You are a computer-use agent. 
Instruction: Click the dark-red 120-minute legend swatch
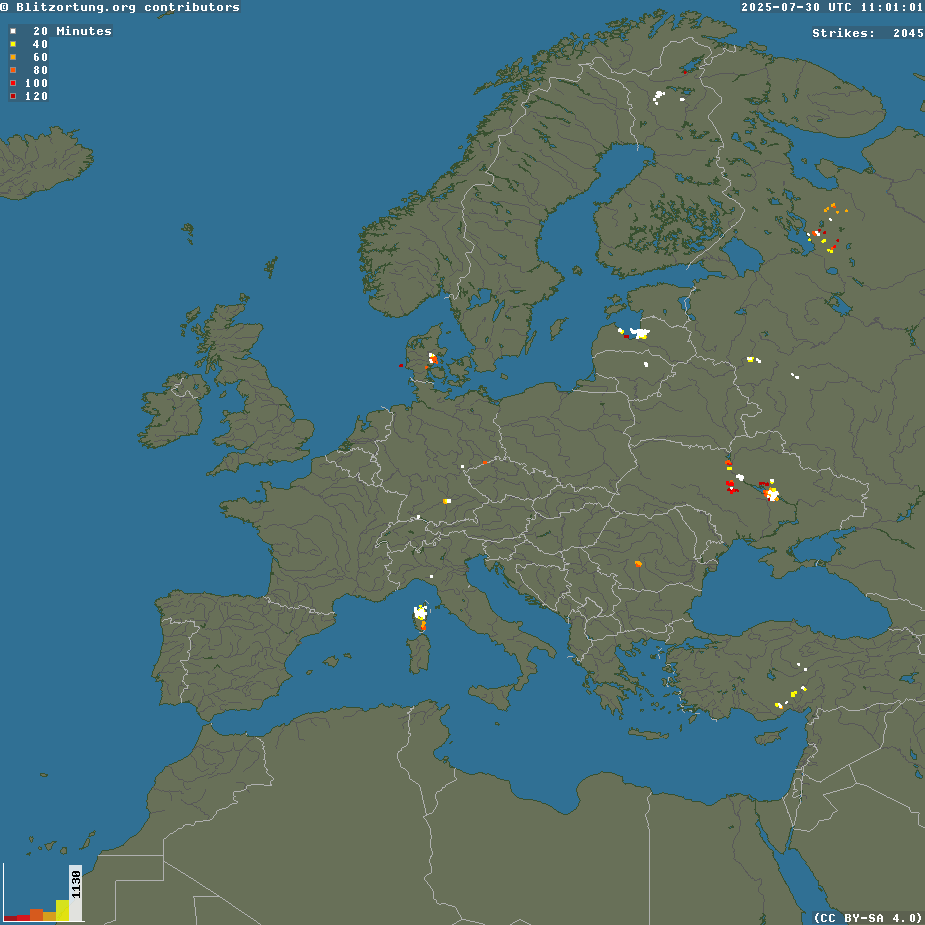click(13, 96)
